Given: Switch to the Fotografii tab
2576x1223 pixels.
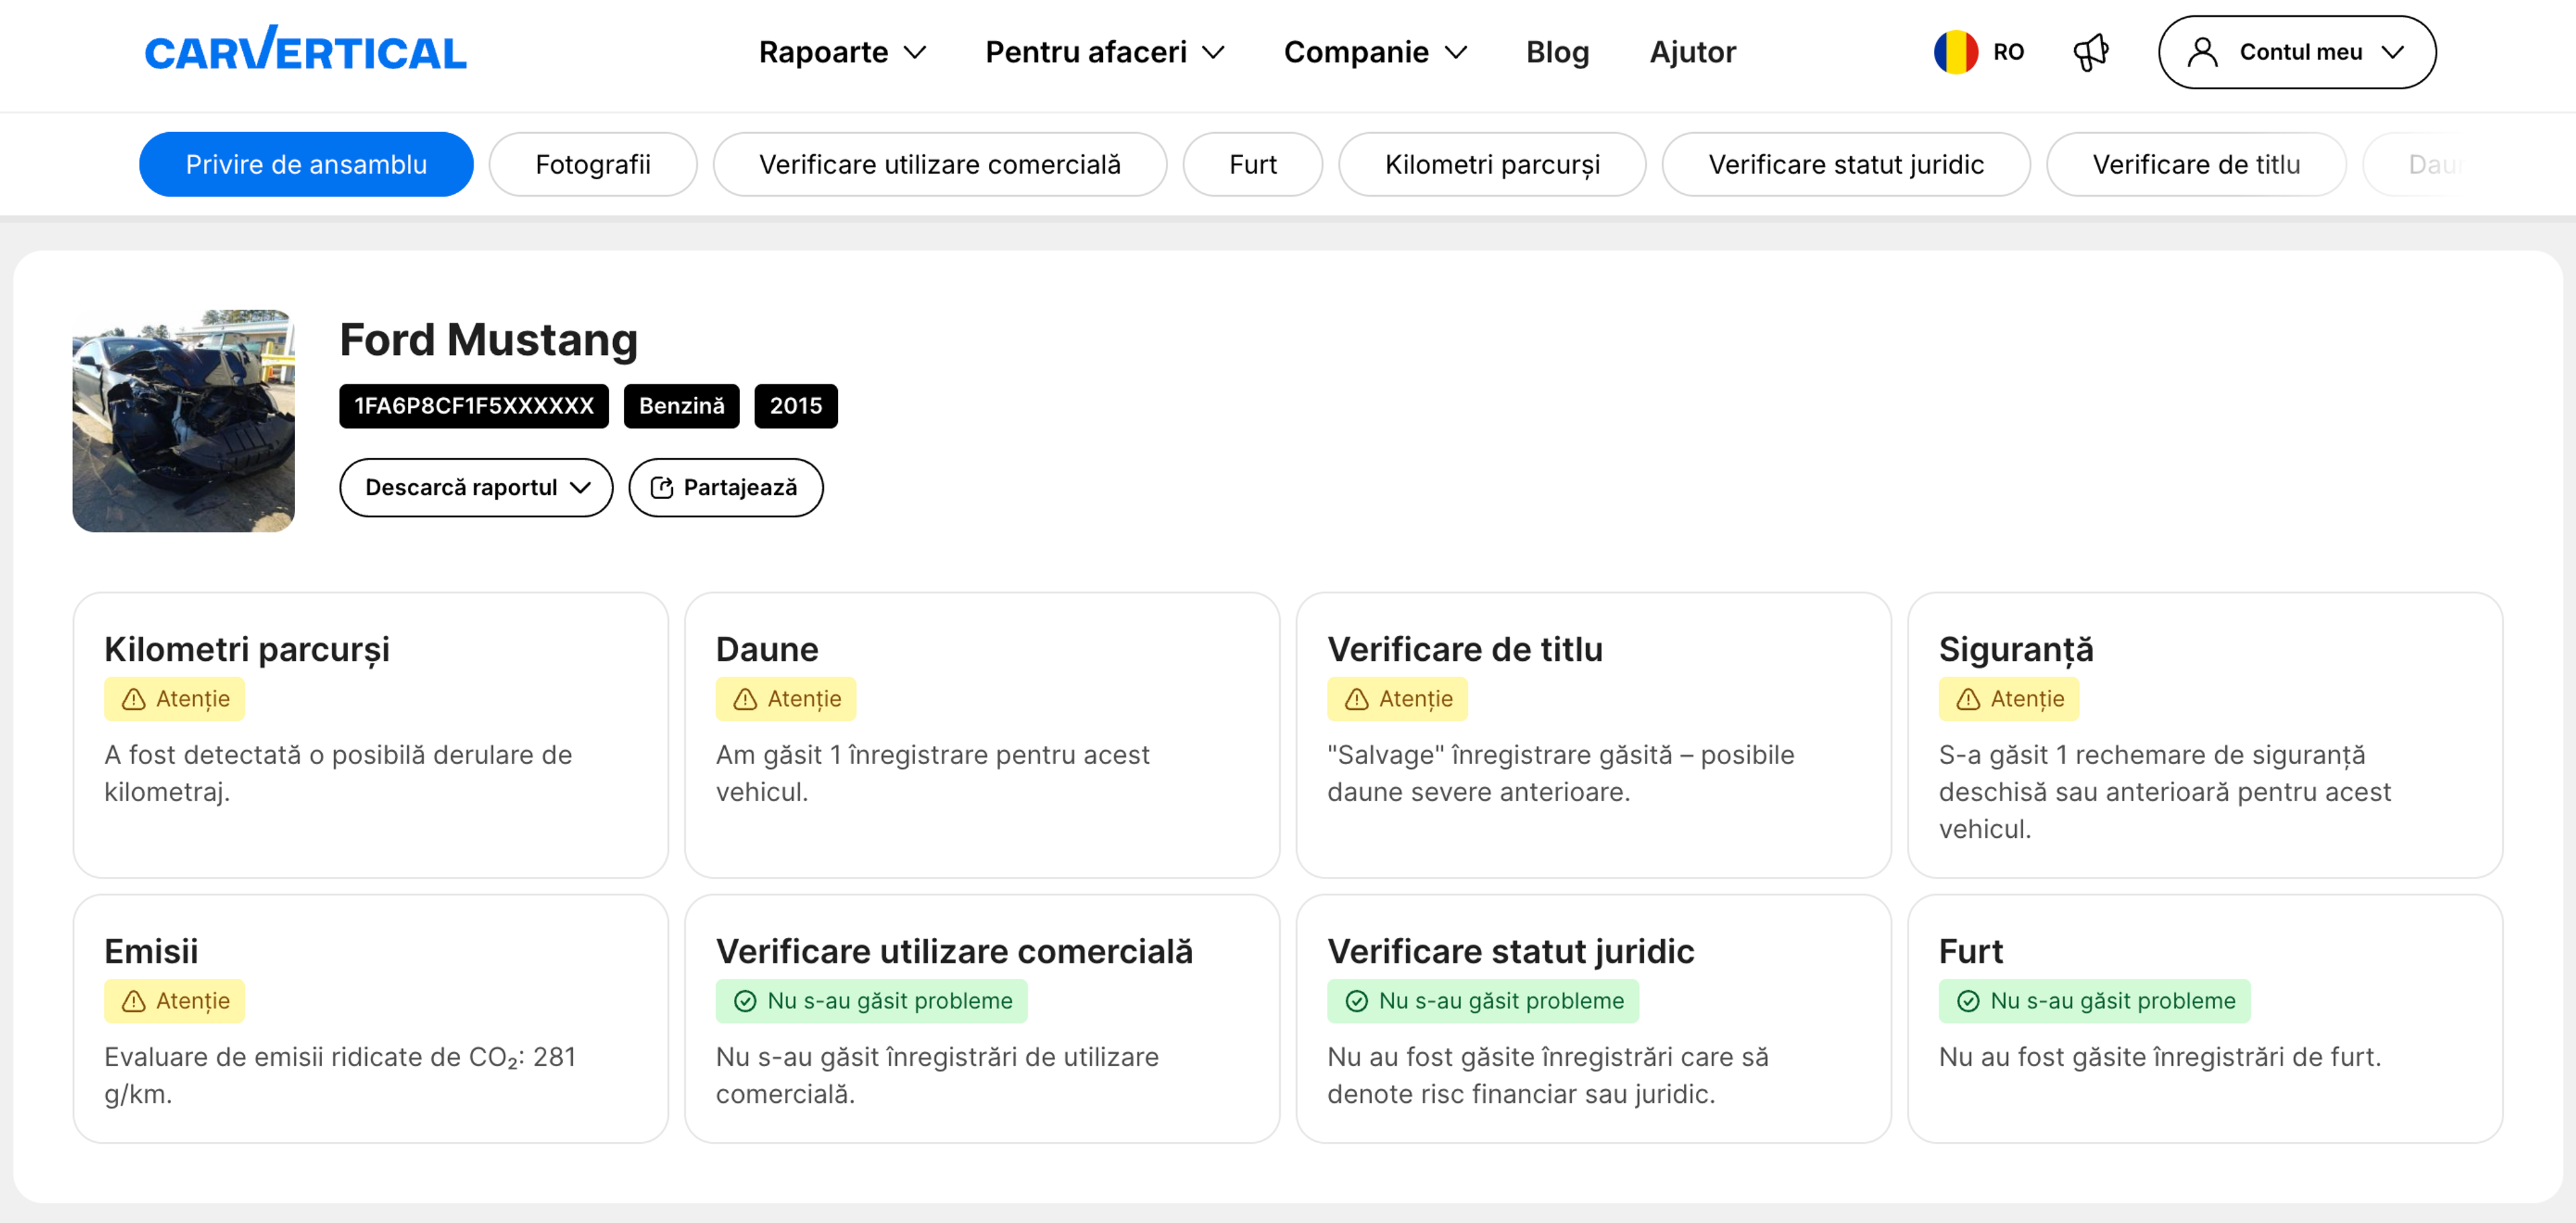Looking at the screenshot, I should click(x=592, y=165).
